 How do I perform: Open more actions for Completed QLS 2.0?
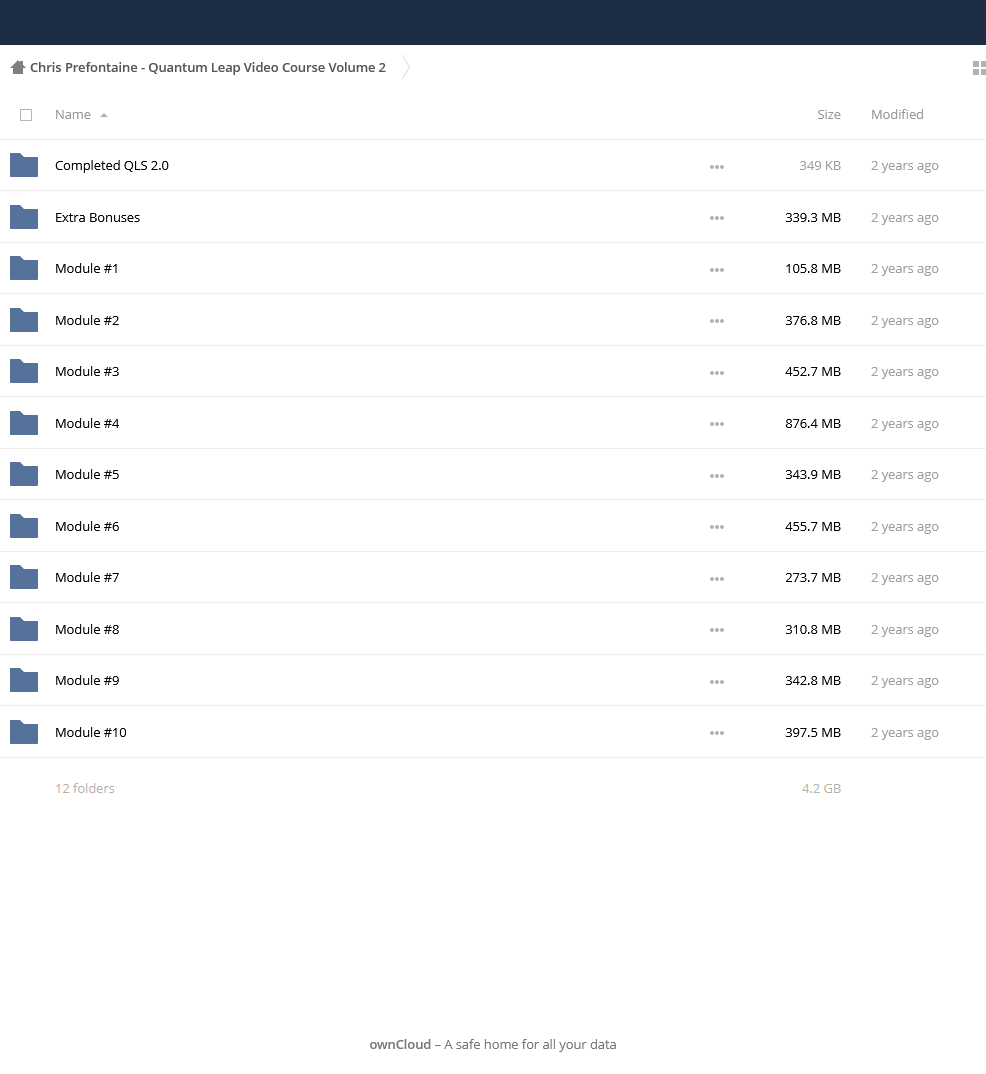[x=717, y=166]
